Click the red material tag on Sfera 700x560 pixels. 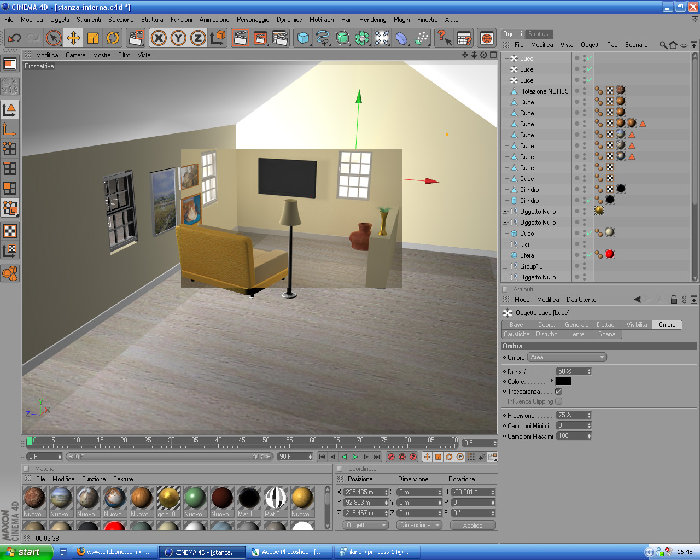click(609, 254)
